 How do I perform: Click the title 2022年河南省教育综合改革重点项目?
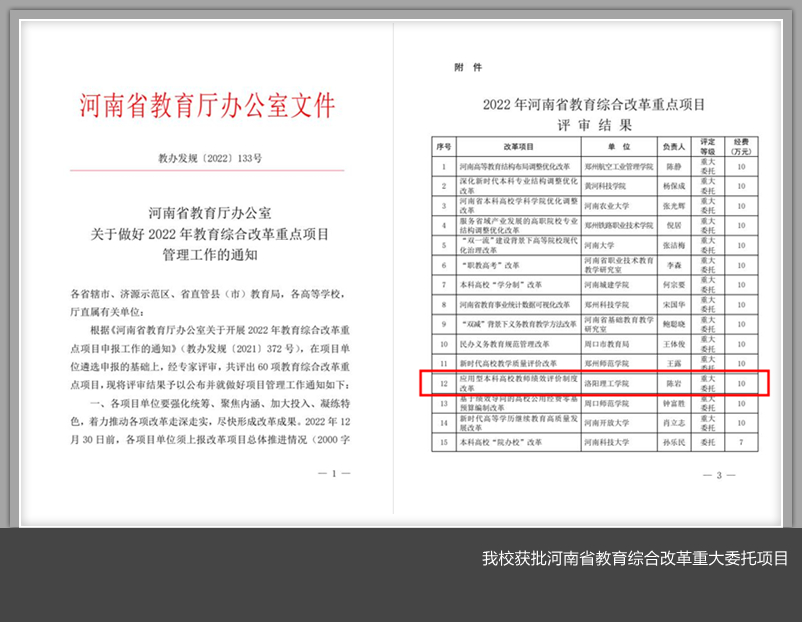pos(594,104)
